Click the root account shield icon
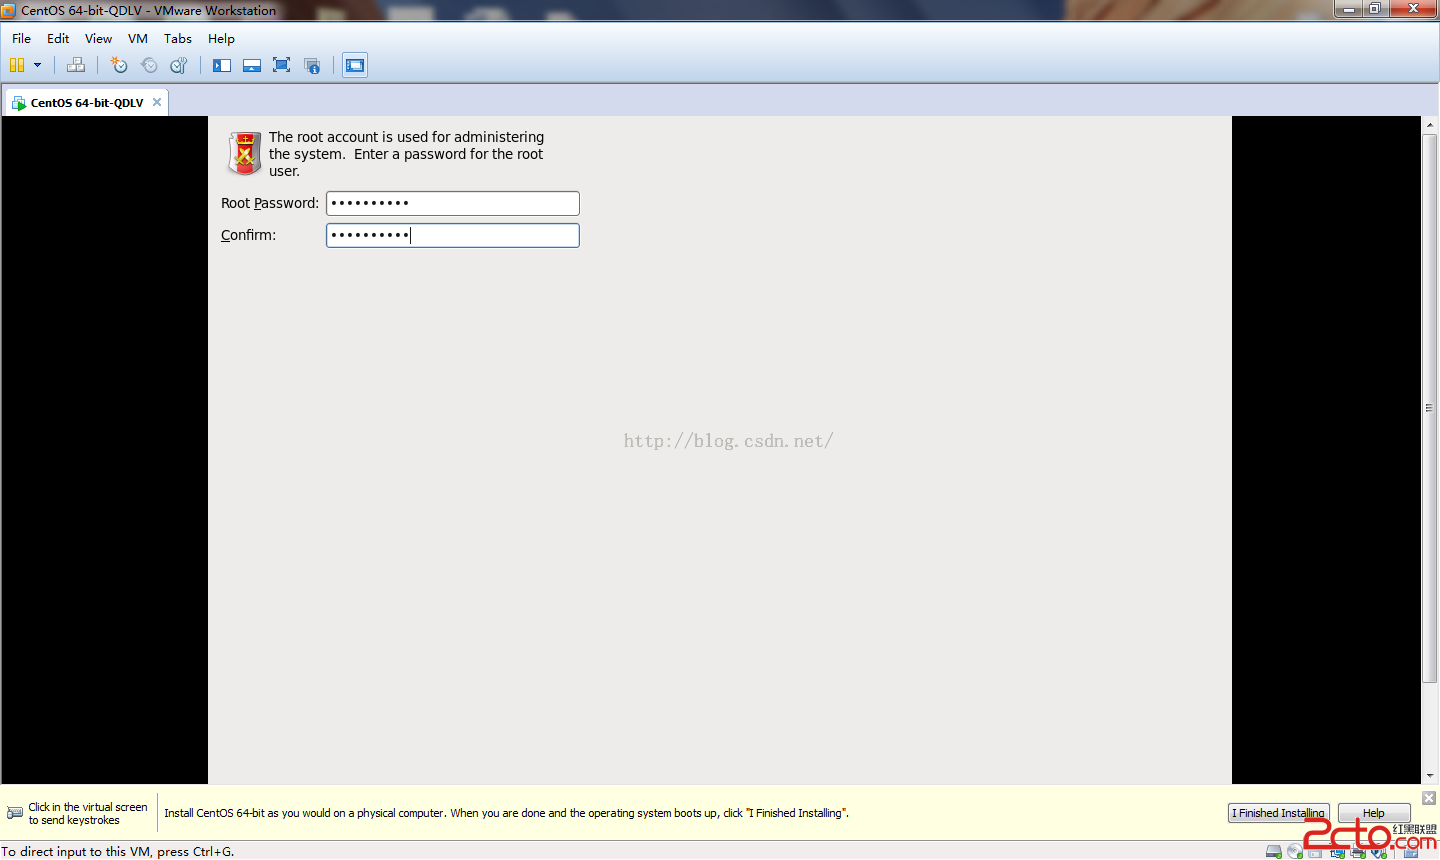Image resolution: width=1440 pixels, height=860 pixels. click(x=244, y=153)
